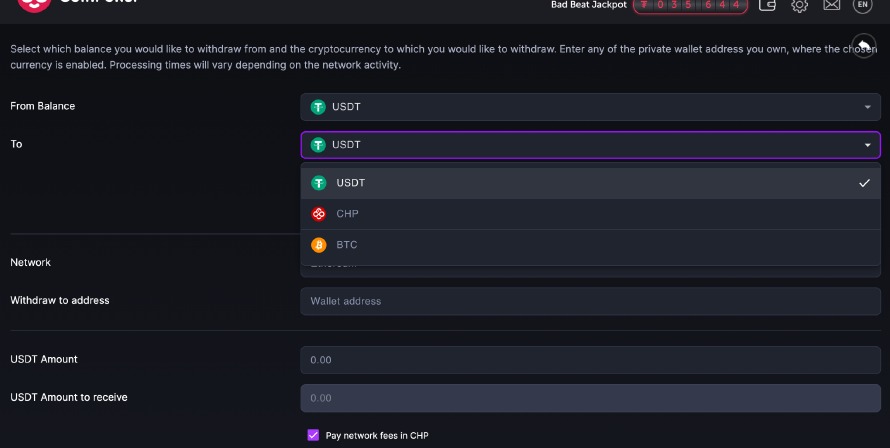Click the Wallet address input field
The image size is (890, 448).
tap(590, 301)
